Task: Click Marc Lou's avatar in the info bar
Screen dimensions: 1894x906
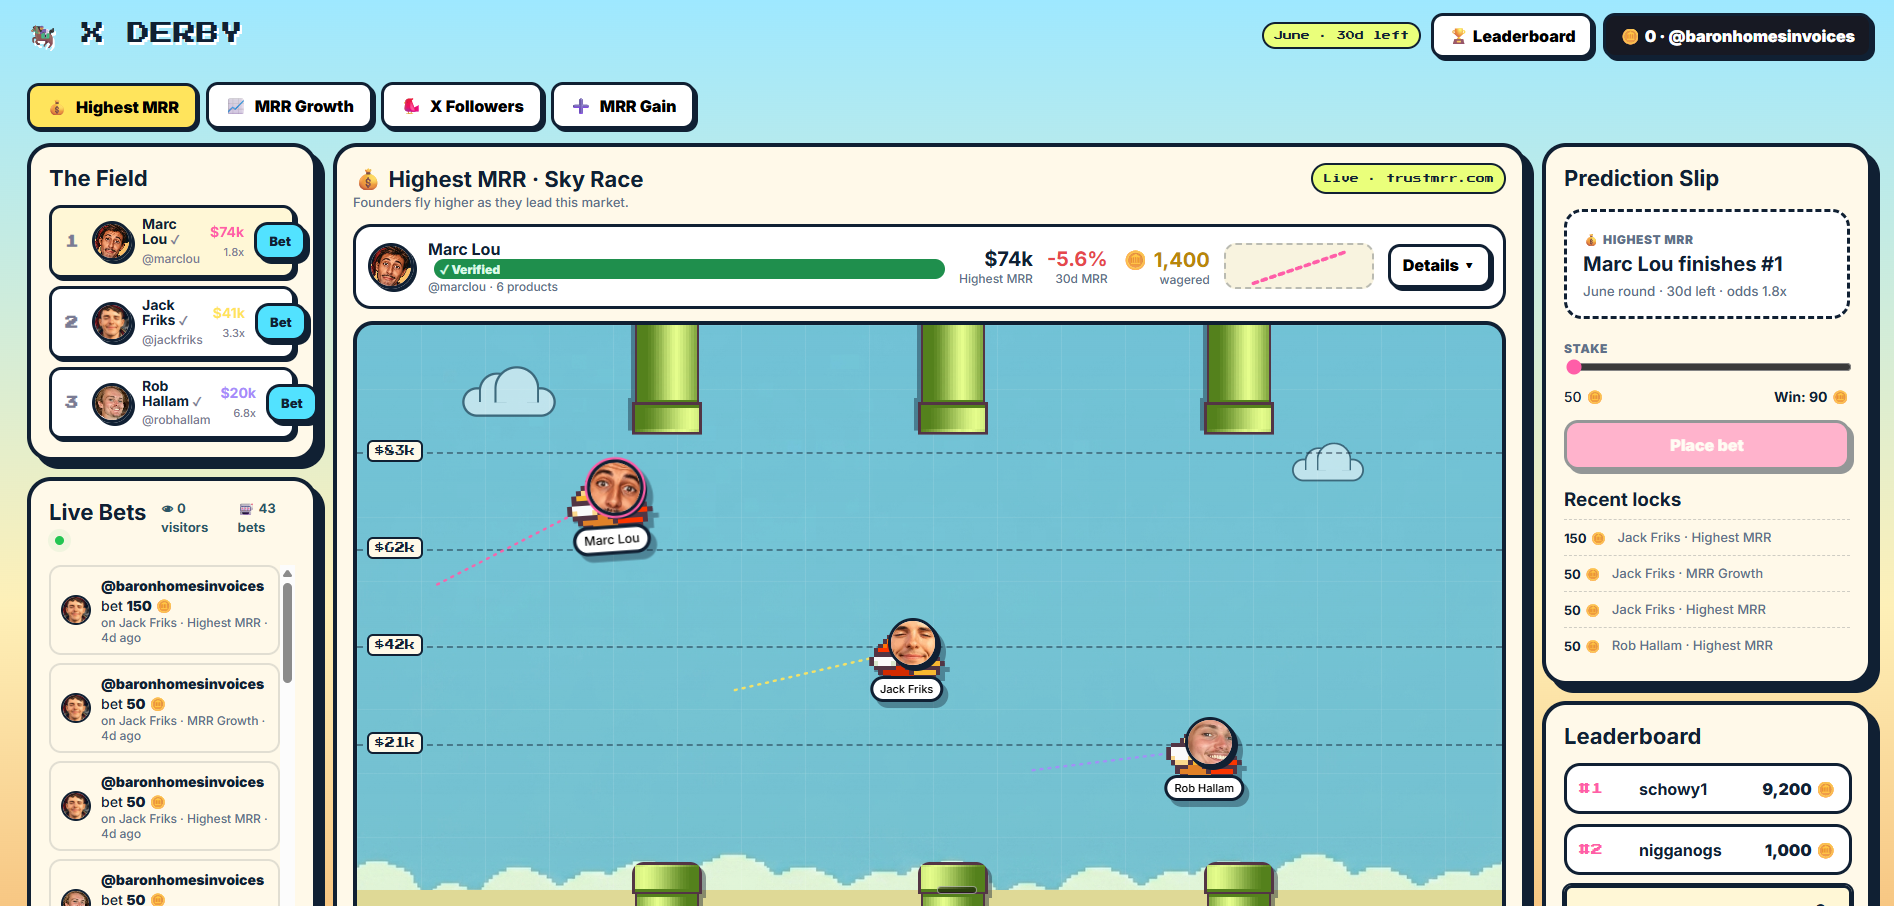Action: pyautogui.click(x=392, y=267)
